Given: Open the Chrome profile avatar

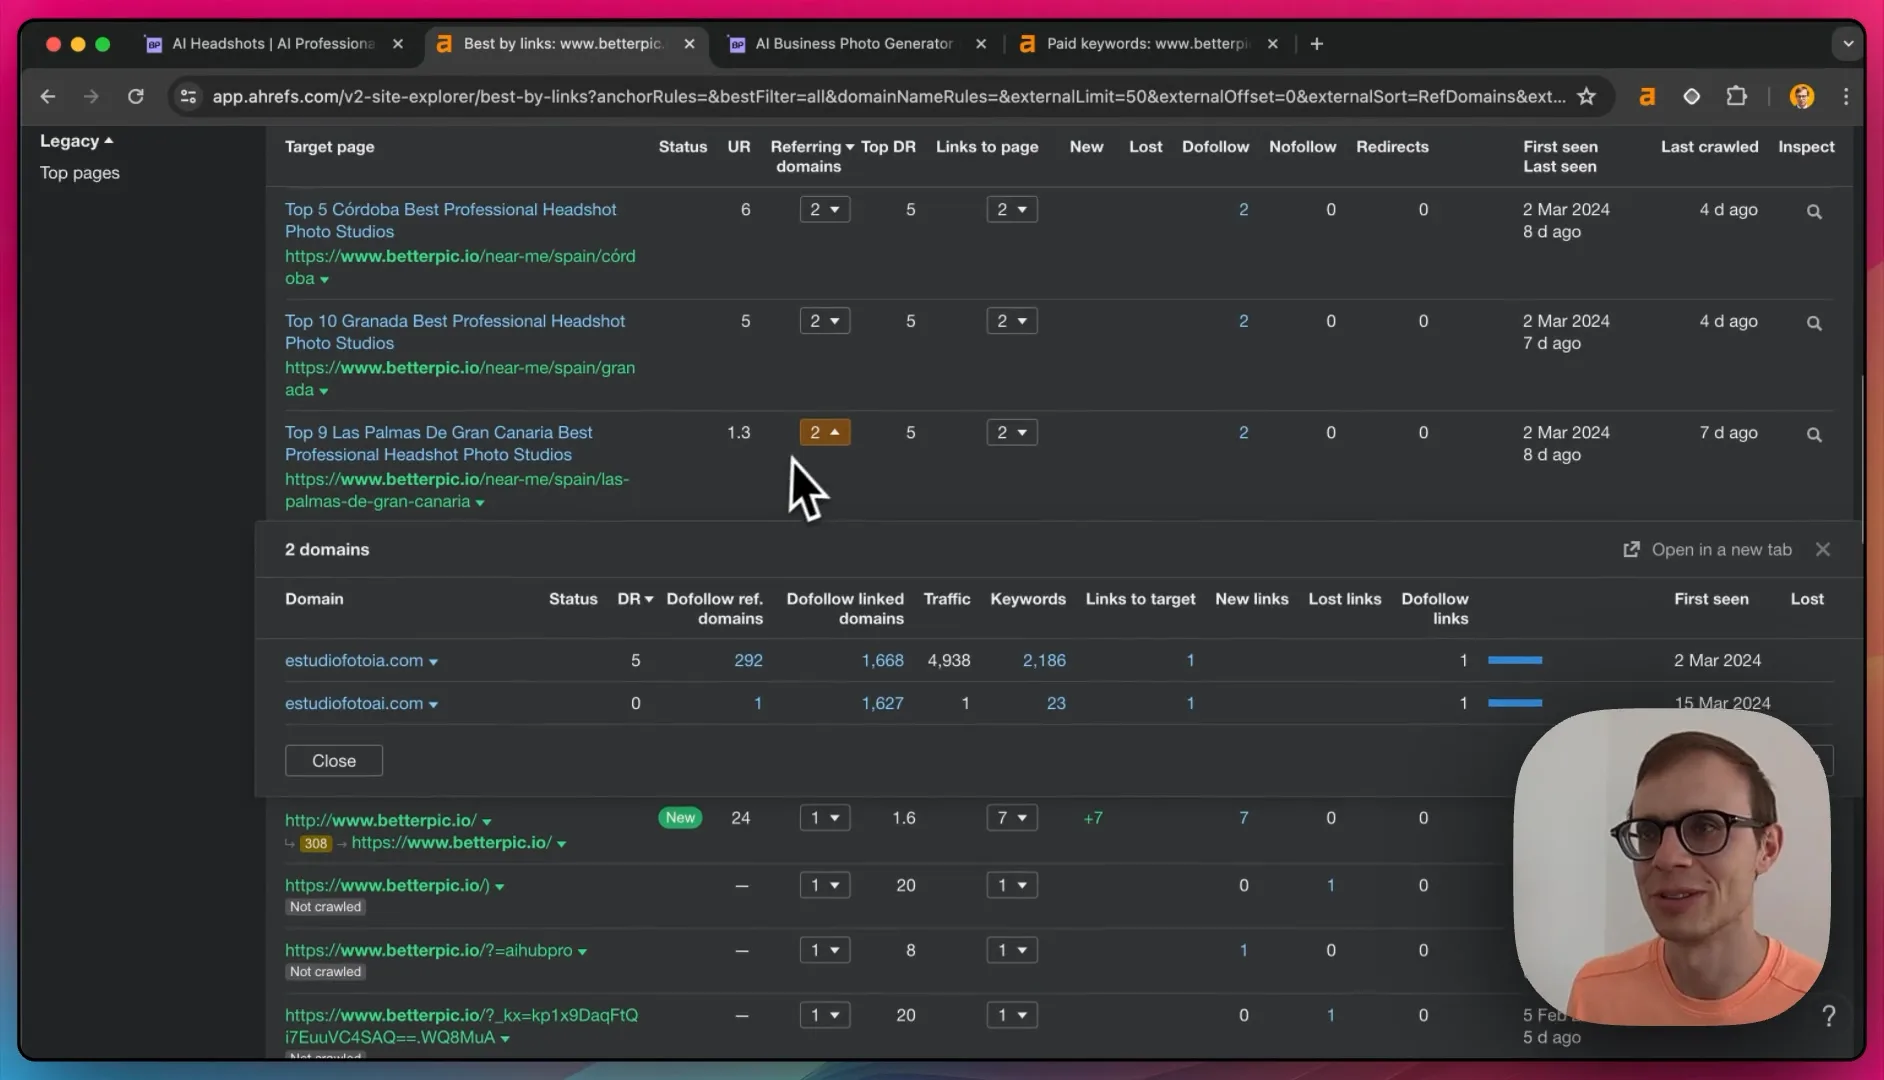Looking at the screenshot, I should (x=1802, y=97).
